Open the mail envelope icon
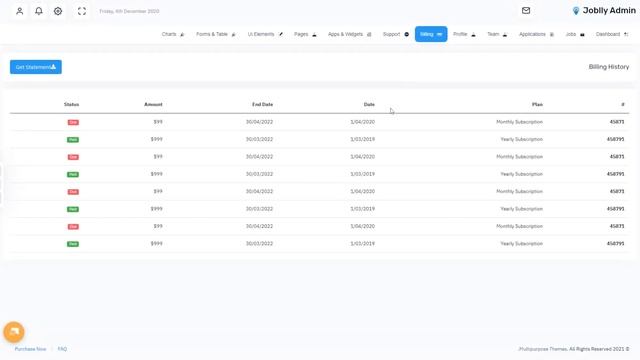This screenshot has width=640, height=360. tap(526, 11)
